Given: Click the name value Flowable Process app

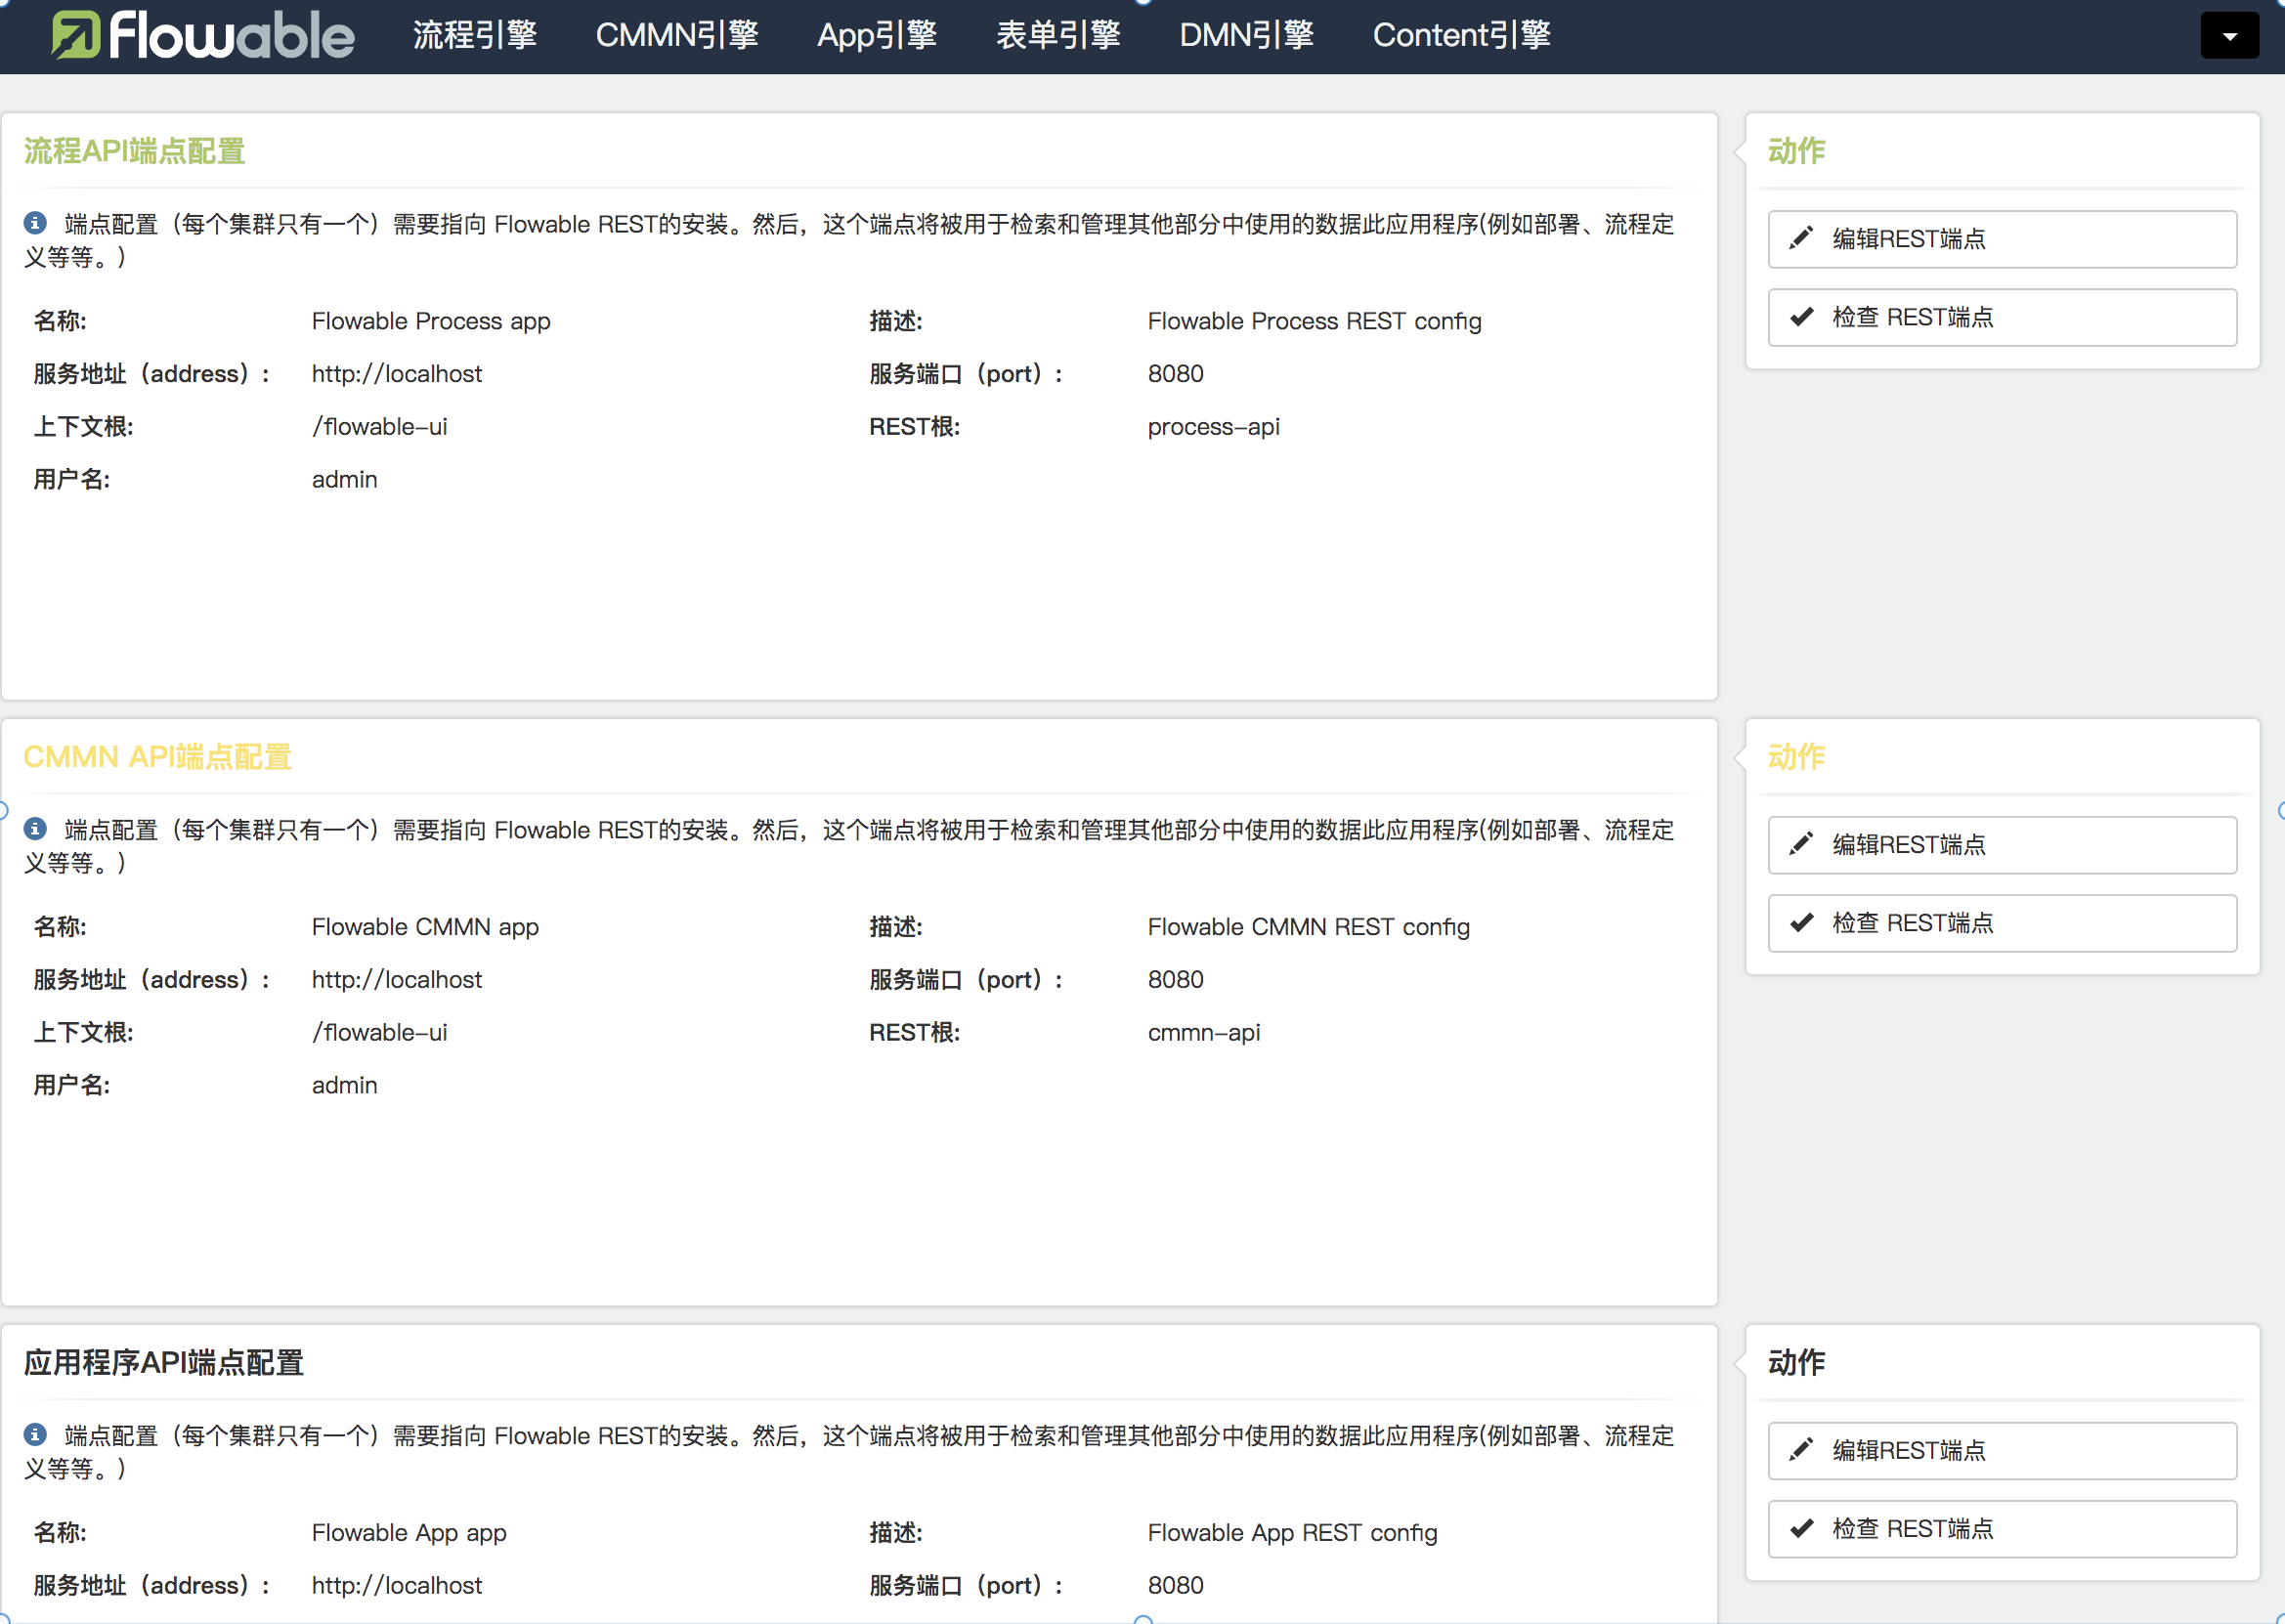Looking at the screenshot, I should tap(431, 321).
